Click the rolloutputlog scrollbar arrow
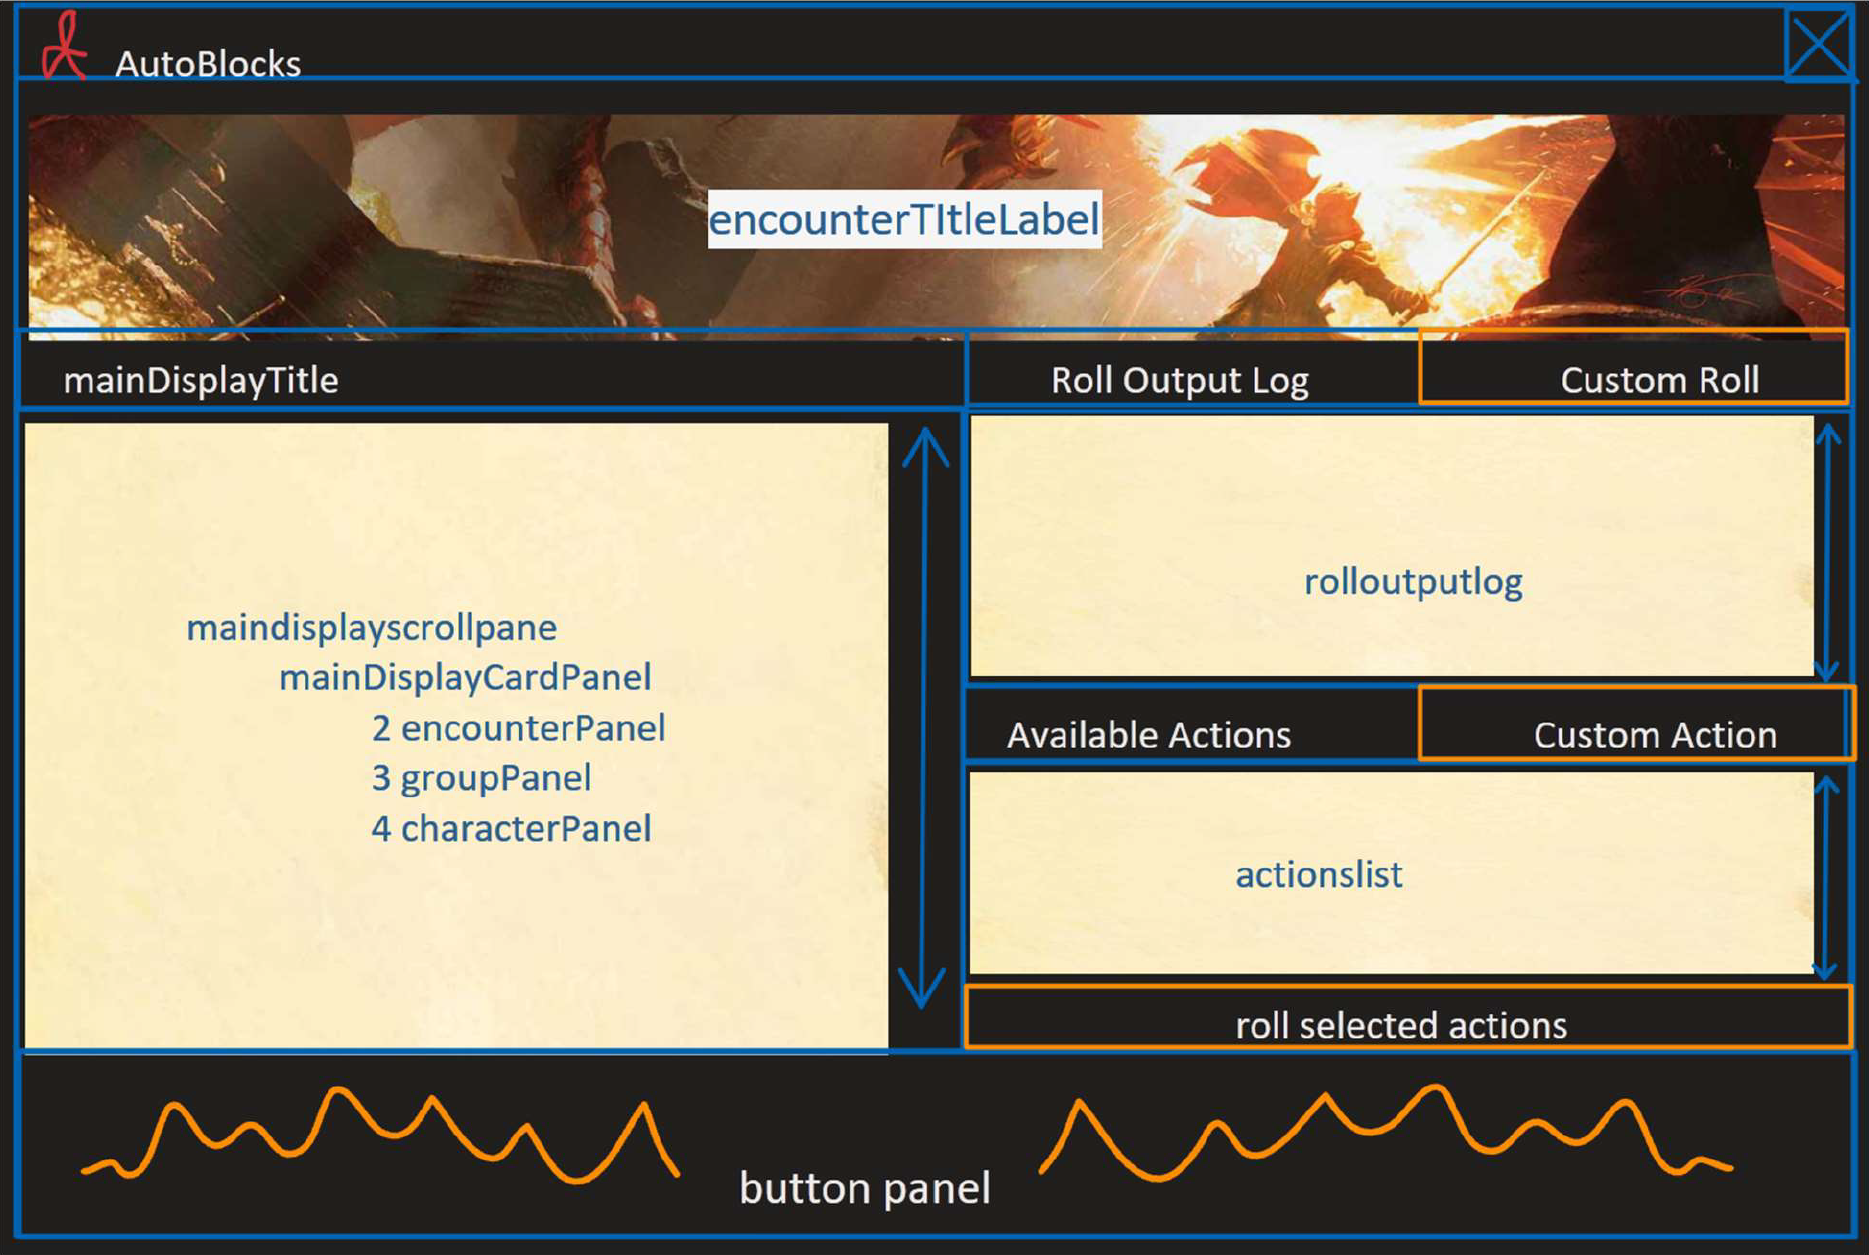 point(1829,435)
